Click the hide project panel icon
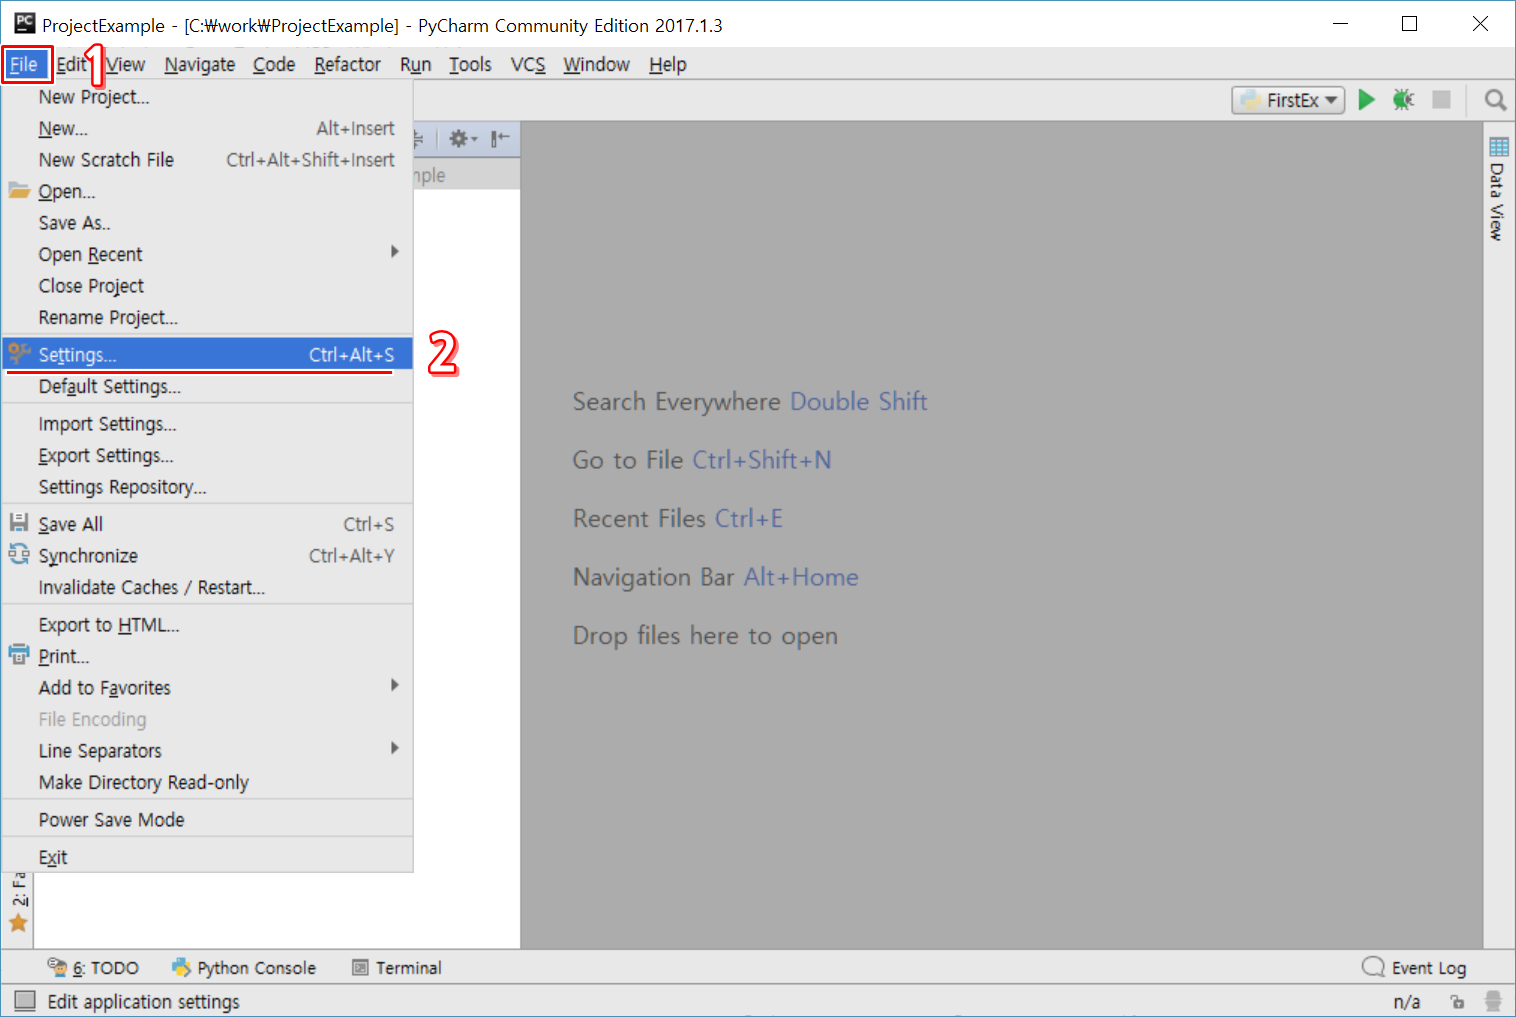Screen dimensions: 1516x1017 point(500,139)
